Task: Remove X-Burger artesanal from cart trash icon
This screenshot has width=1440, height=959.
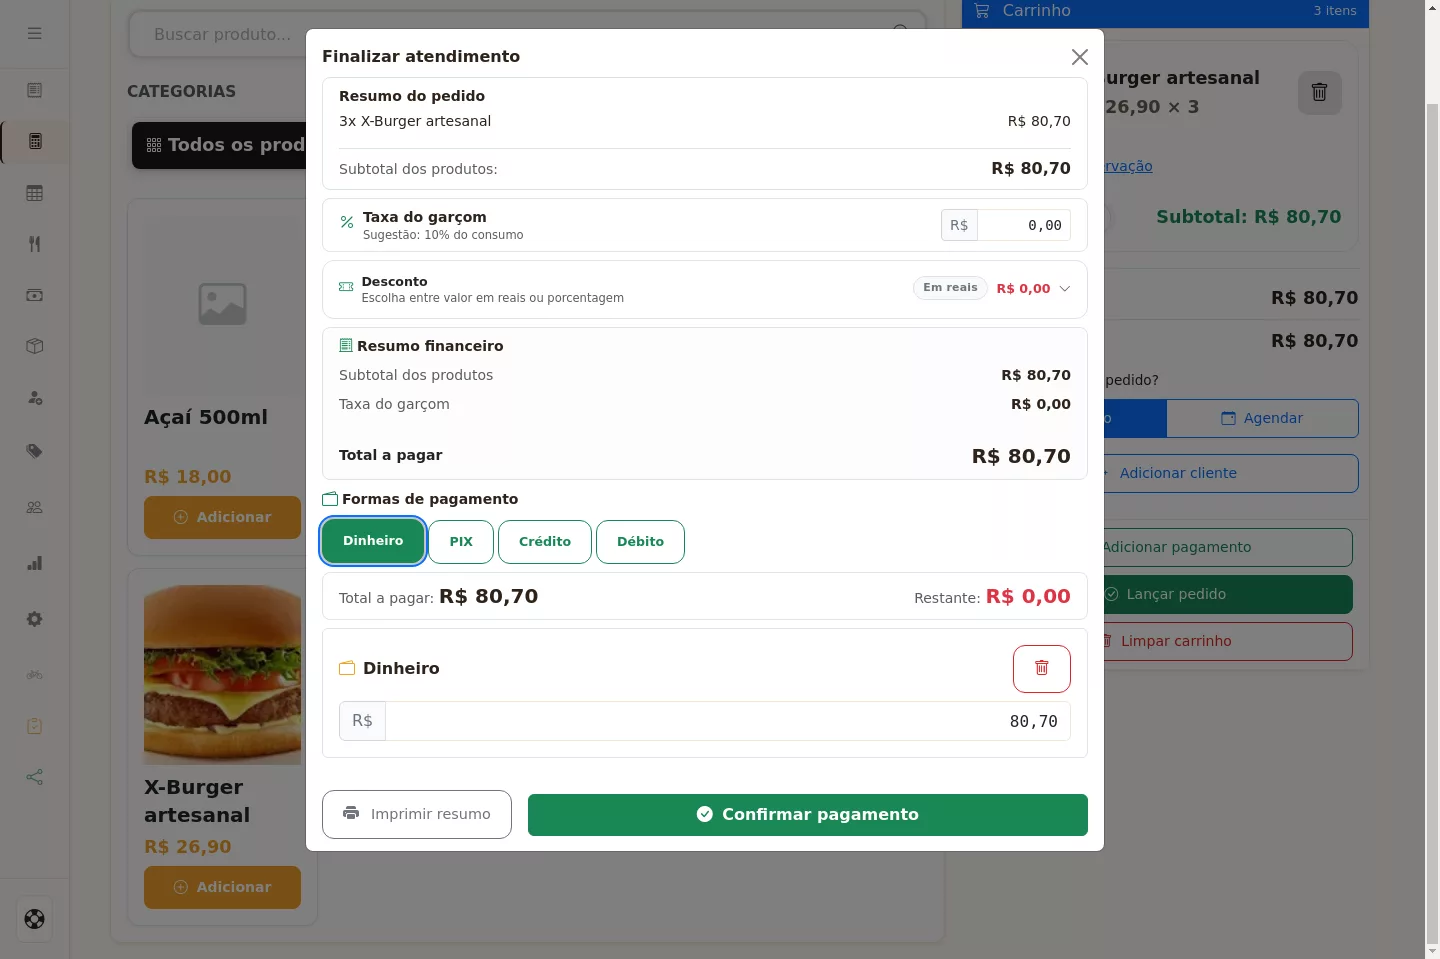Action: click(x=1319, y=93)
